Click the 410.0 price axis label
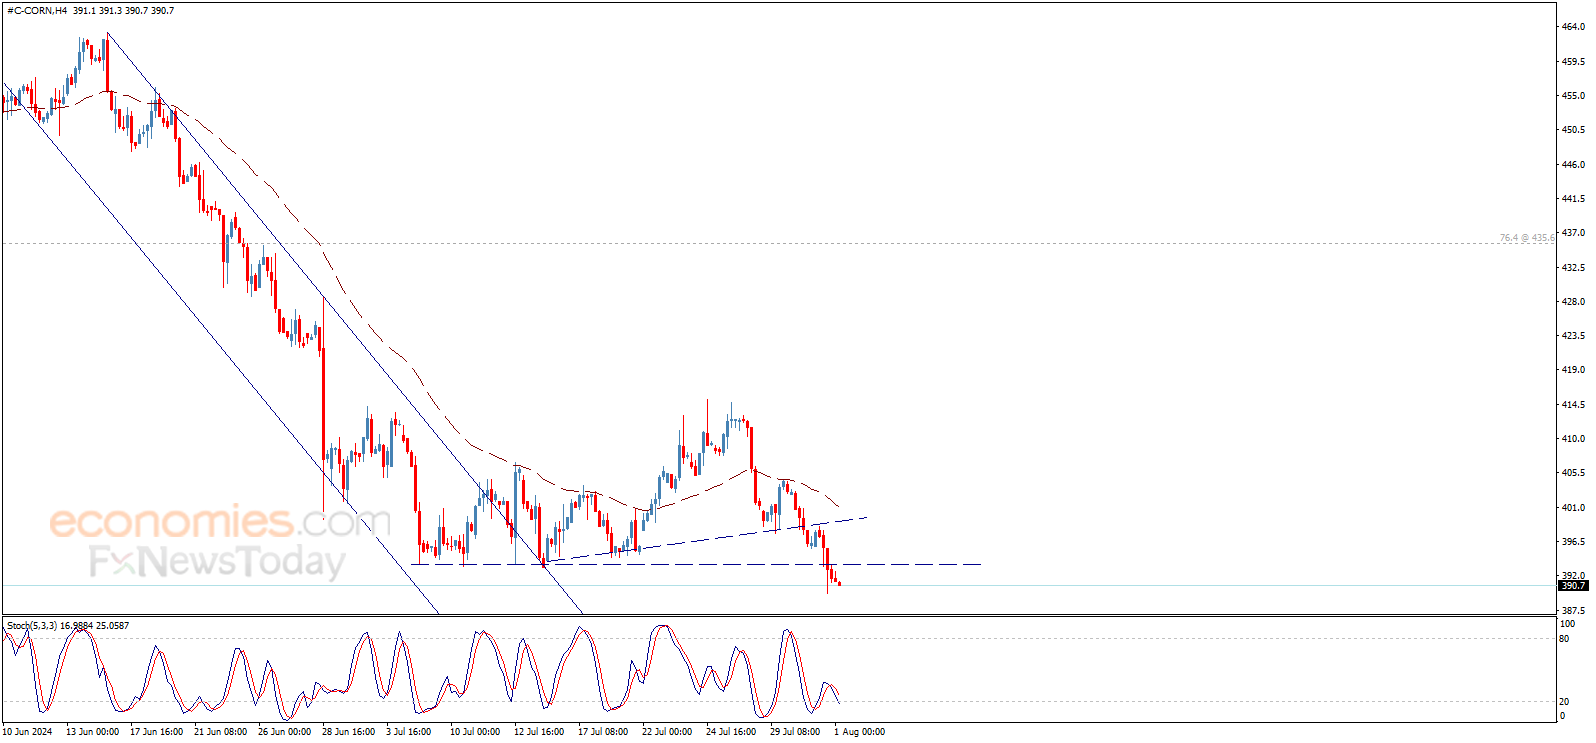 [x=1573, y=439]
